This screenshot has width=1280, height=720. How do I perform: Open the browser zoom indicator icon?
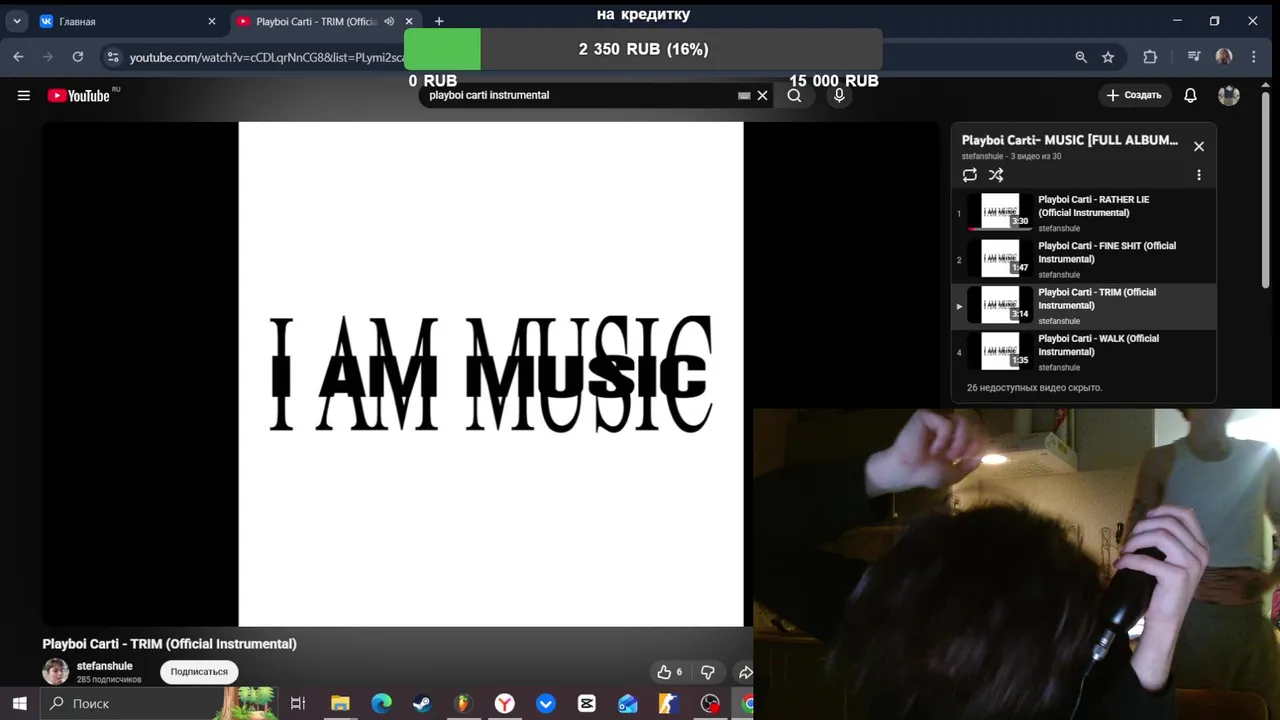(1081, 57)
